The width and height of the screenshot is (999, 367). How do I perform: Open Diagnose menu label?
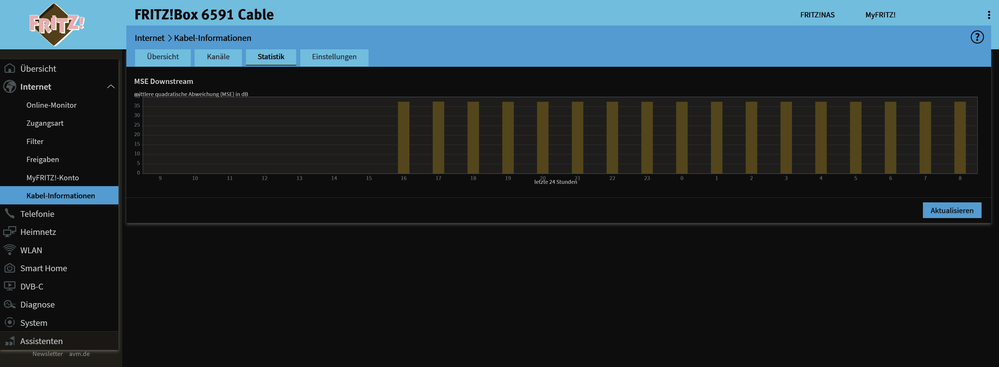37,305
